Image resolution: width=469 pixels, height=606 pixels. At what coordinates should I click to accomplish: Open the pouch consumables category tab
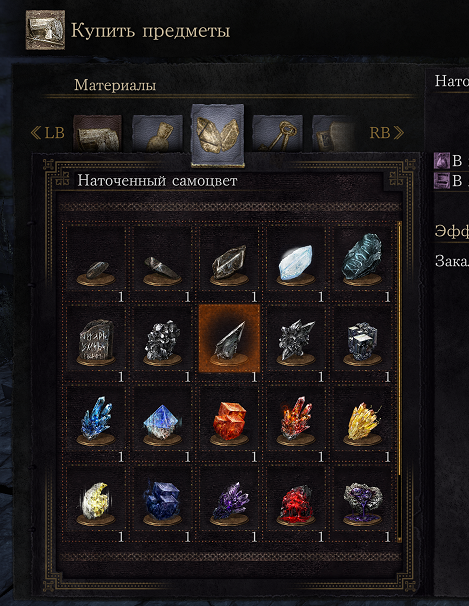click(x=157, y=133)
